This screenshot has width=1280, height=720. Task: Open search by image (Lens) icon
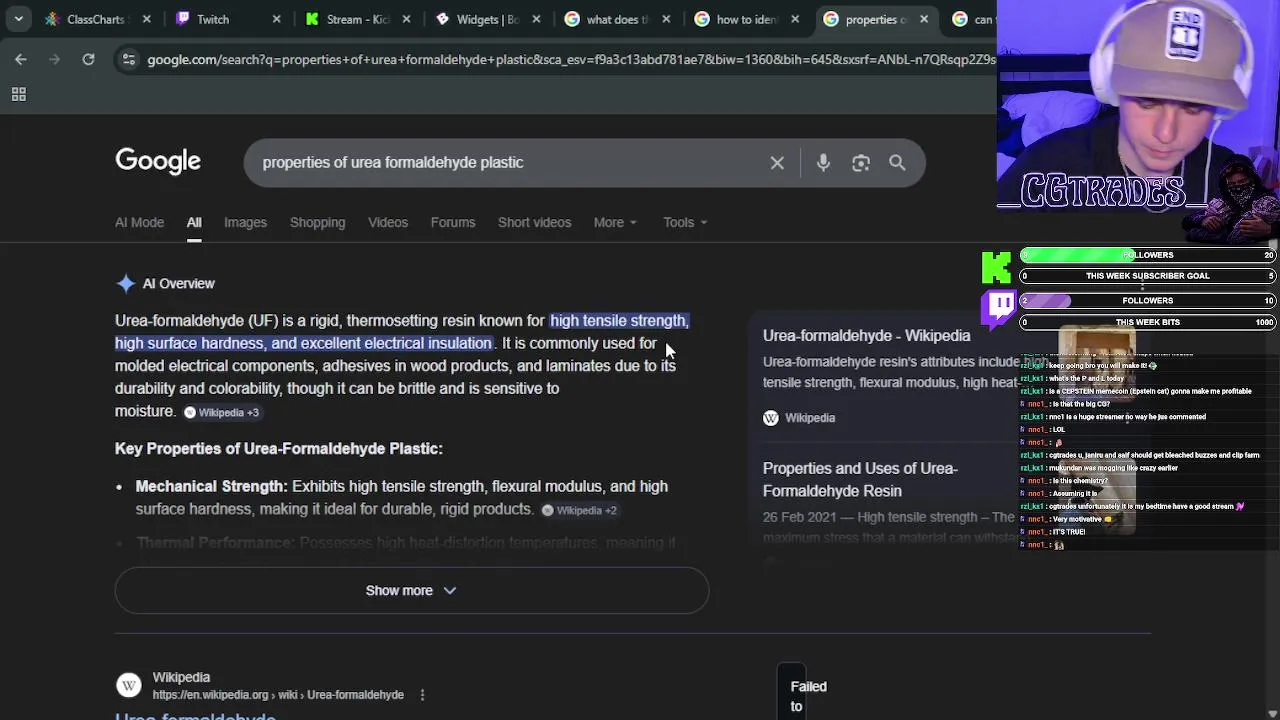861,163
